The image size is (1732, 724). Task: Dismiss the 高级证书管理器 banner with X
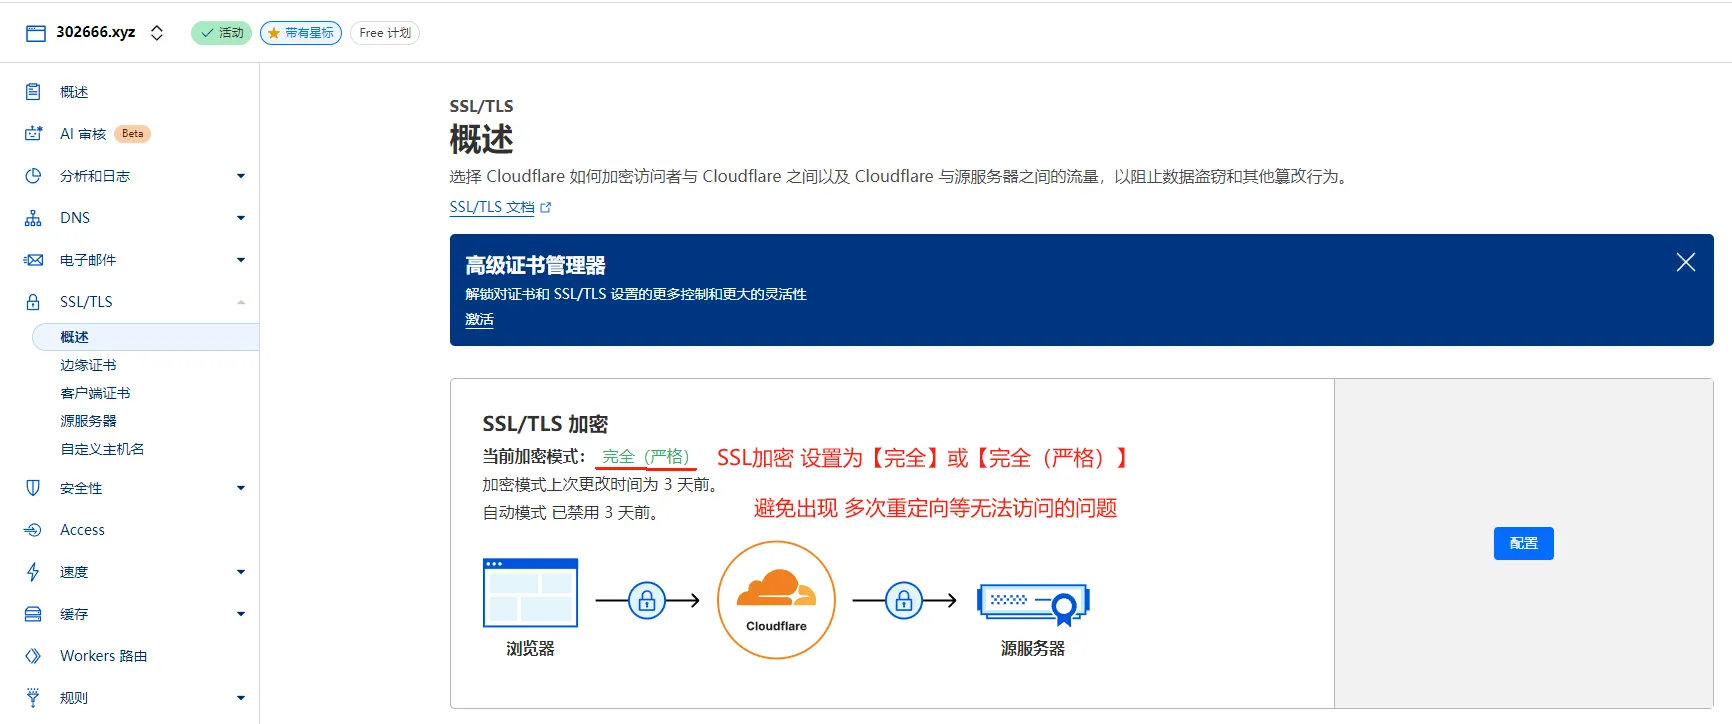(1686, 262)
